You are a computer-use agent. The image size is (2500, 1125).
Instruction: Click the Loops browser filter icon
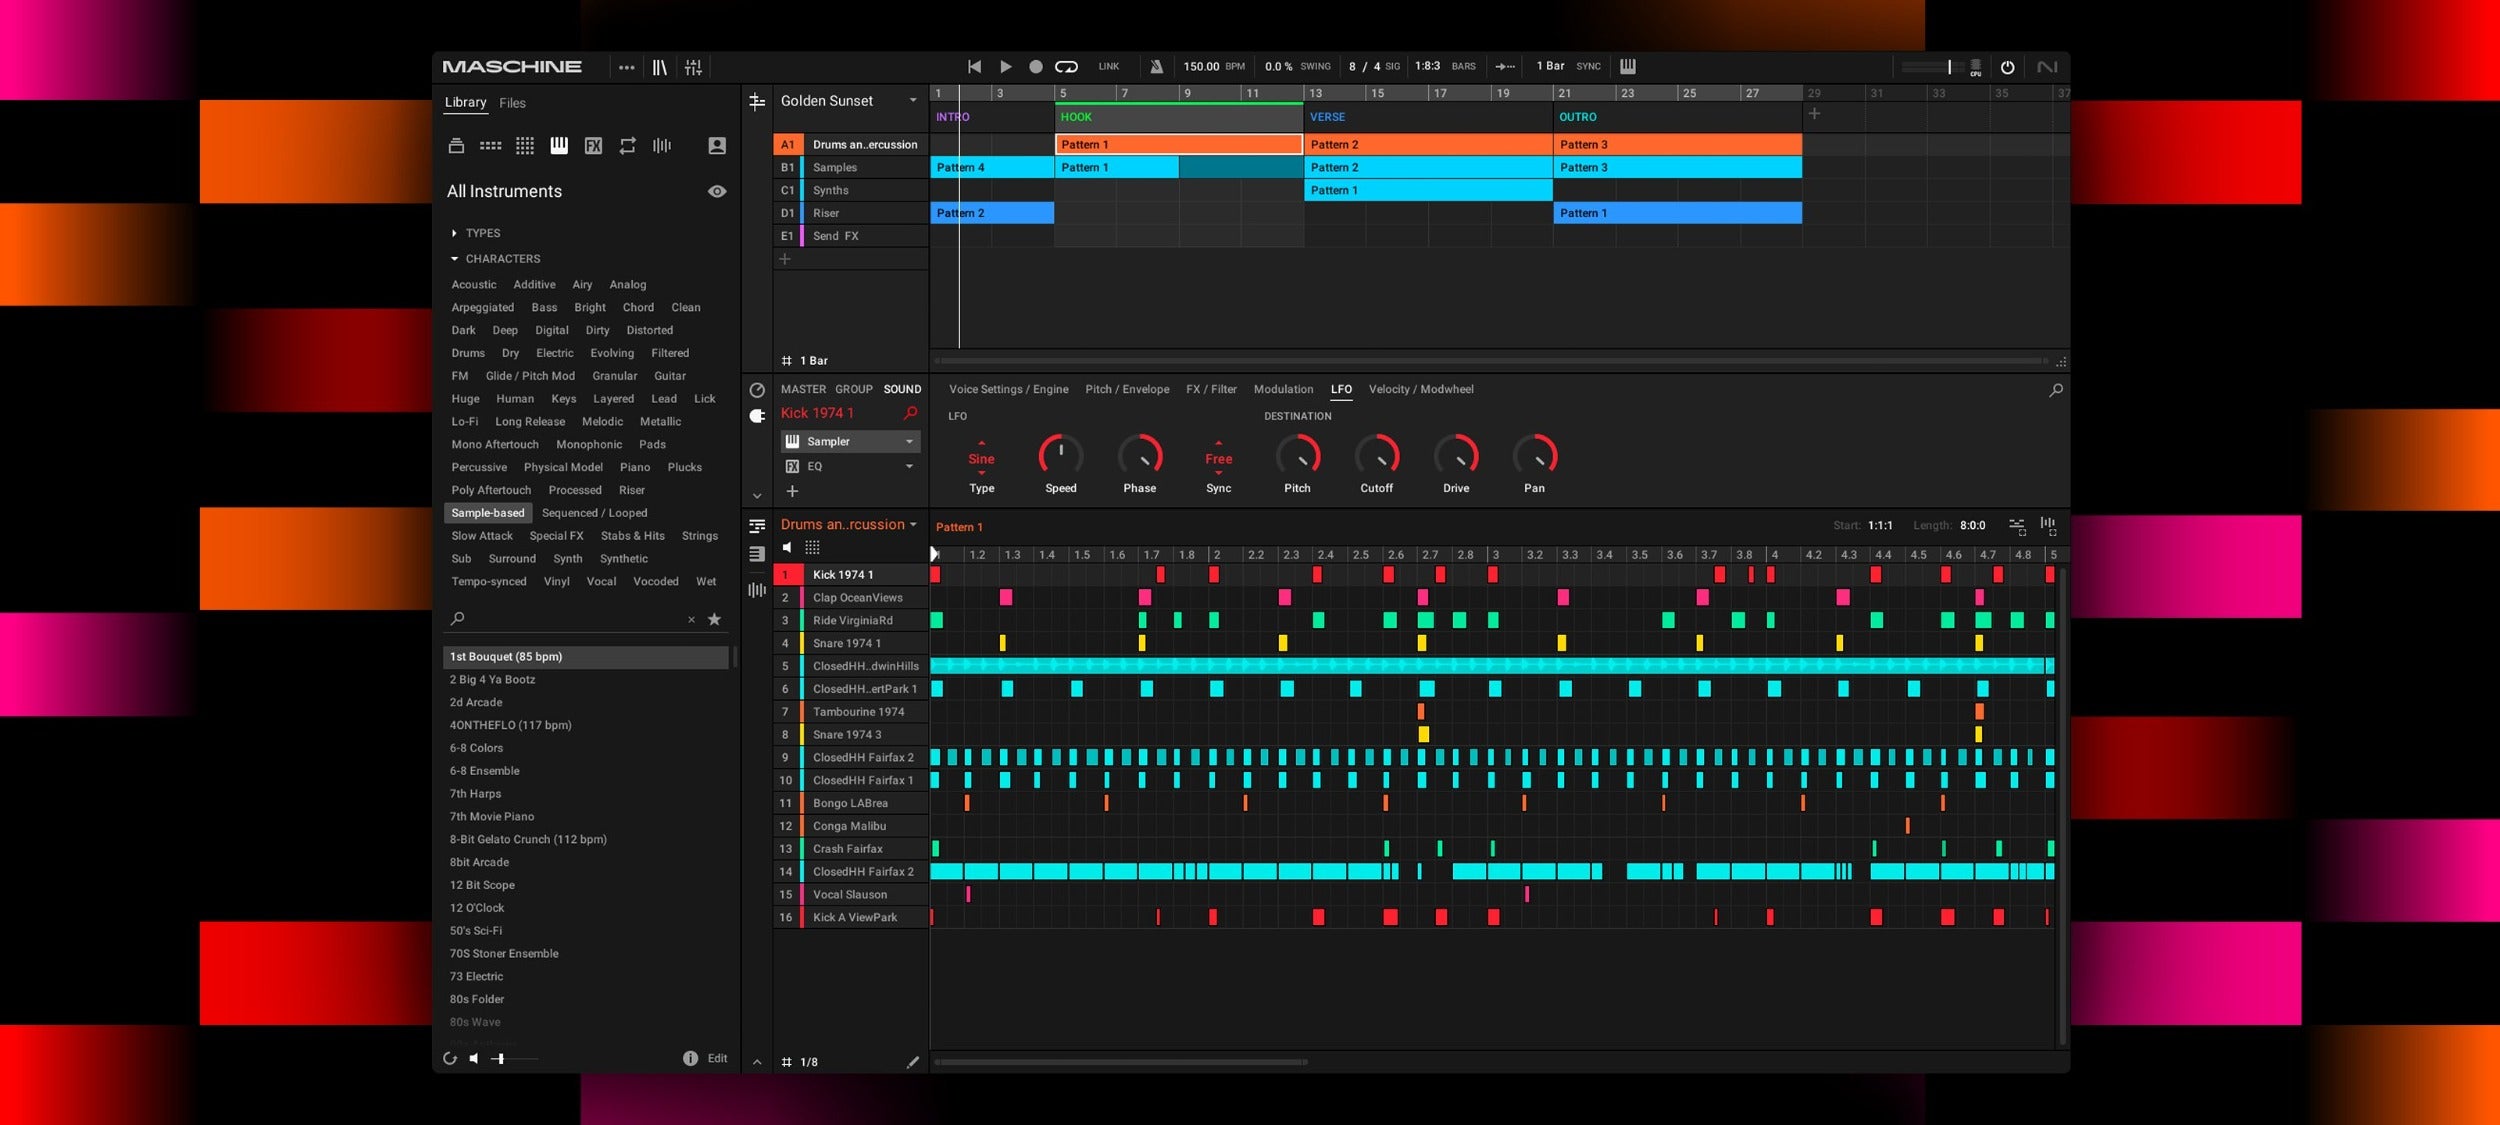click(x=627, y=145)
